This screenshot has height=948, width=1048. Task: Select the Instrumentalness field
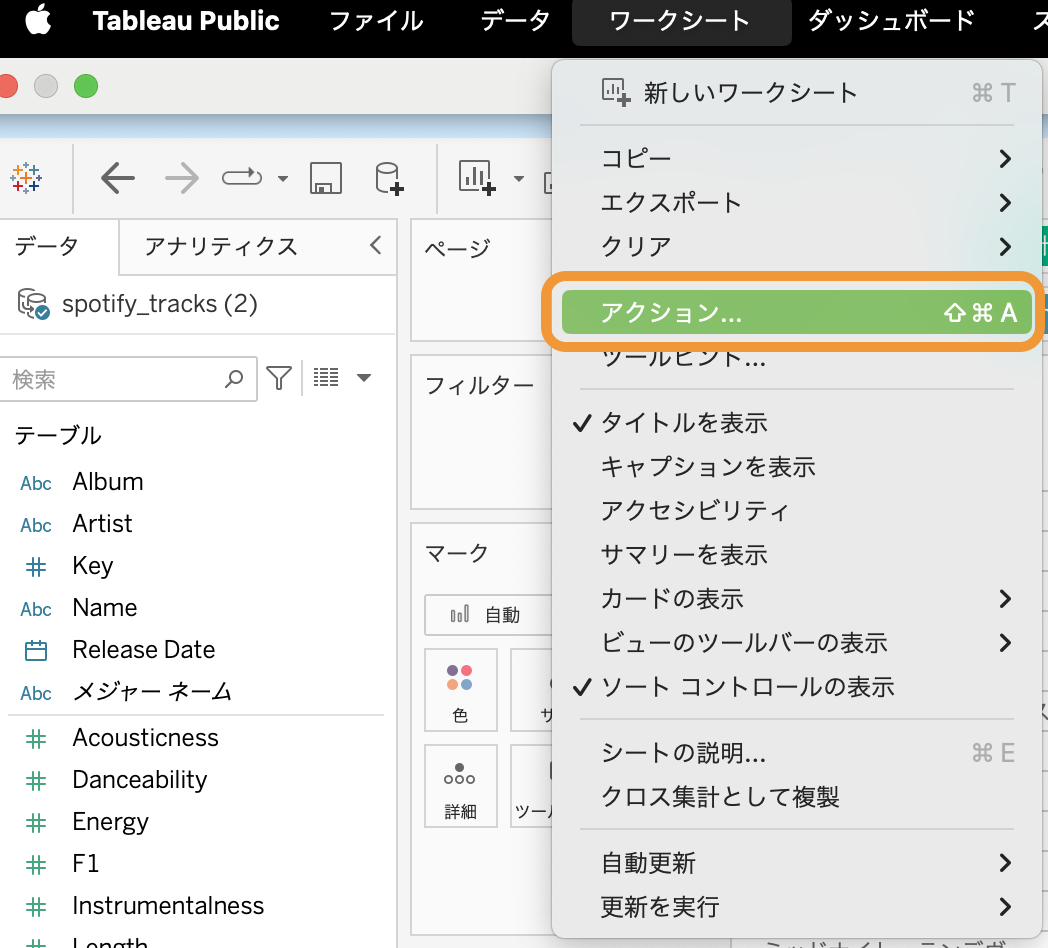click(168, 906)
